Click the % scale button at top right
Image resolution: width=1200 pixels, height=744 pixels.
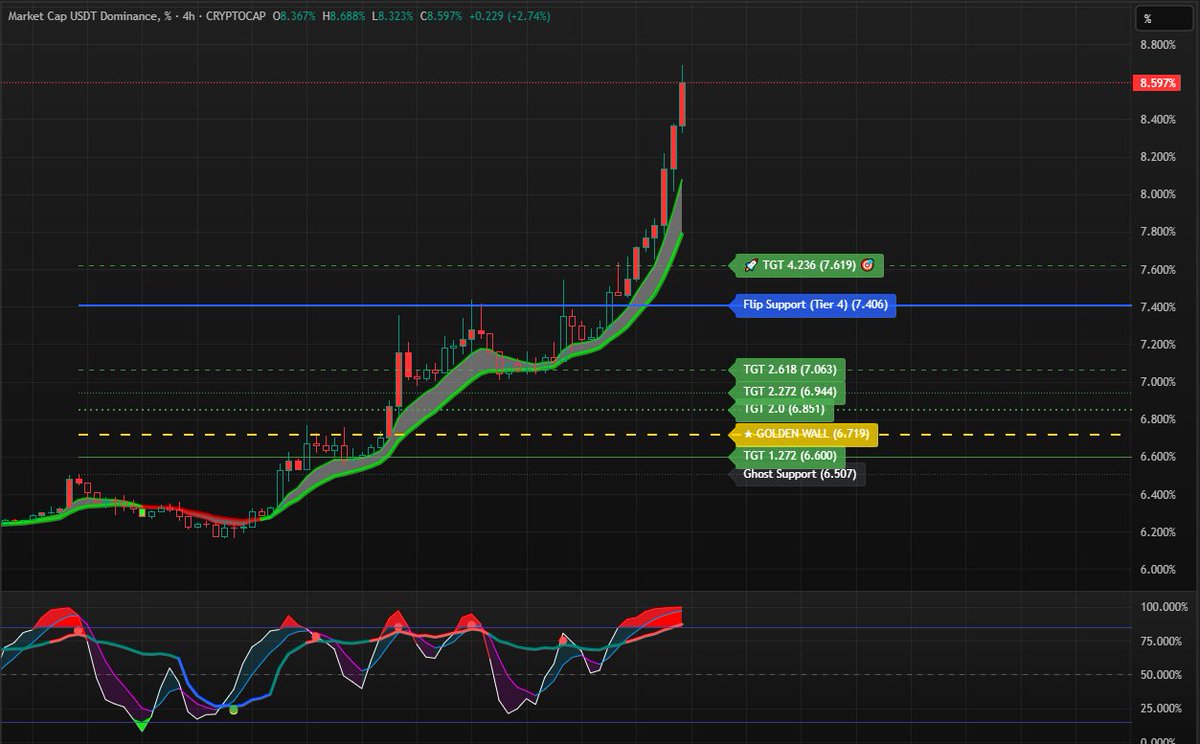click(1164, 18)
